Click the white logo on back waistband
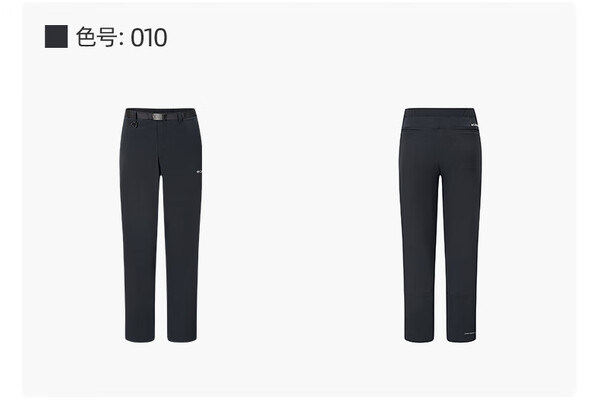 474,125
